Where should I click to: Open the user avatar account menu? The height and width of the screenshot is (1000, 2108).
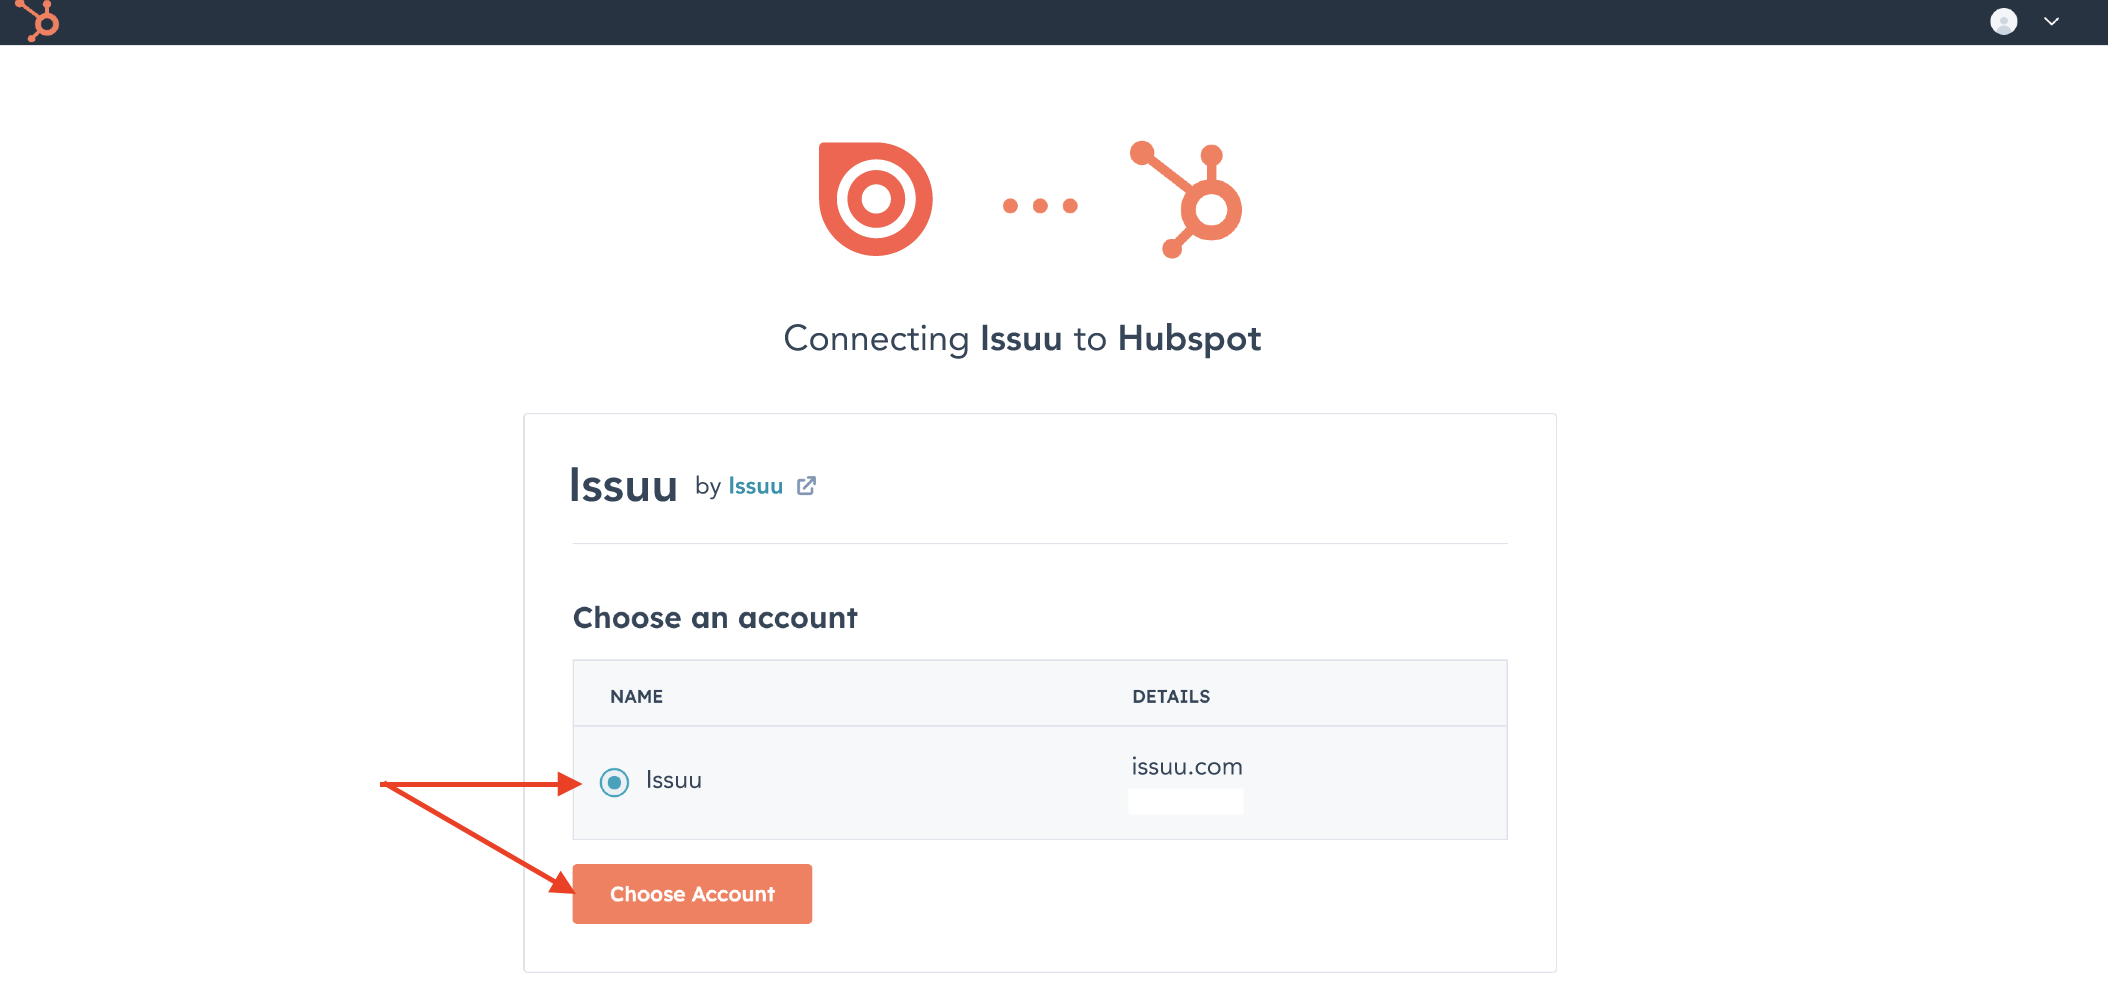[2003, 21]
